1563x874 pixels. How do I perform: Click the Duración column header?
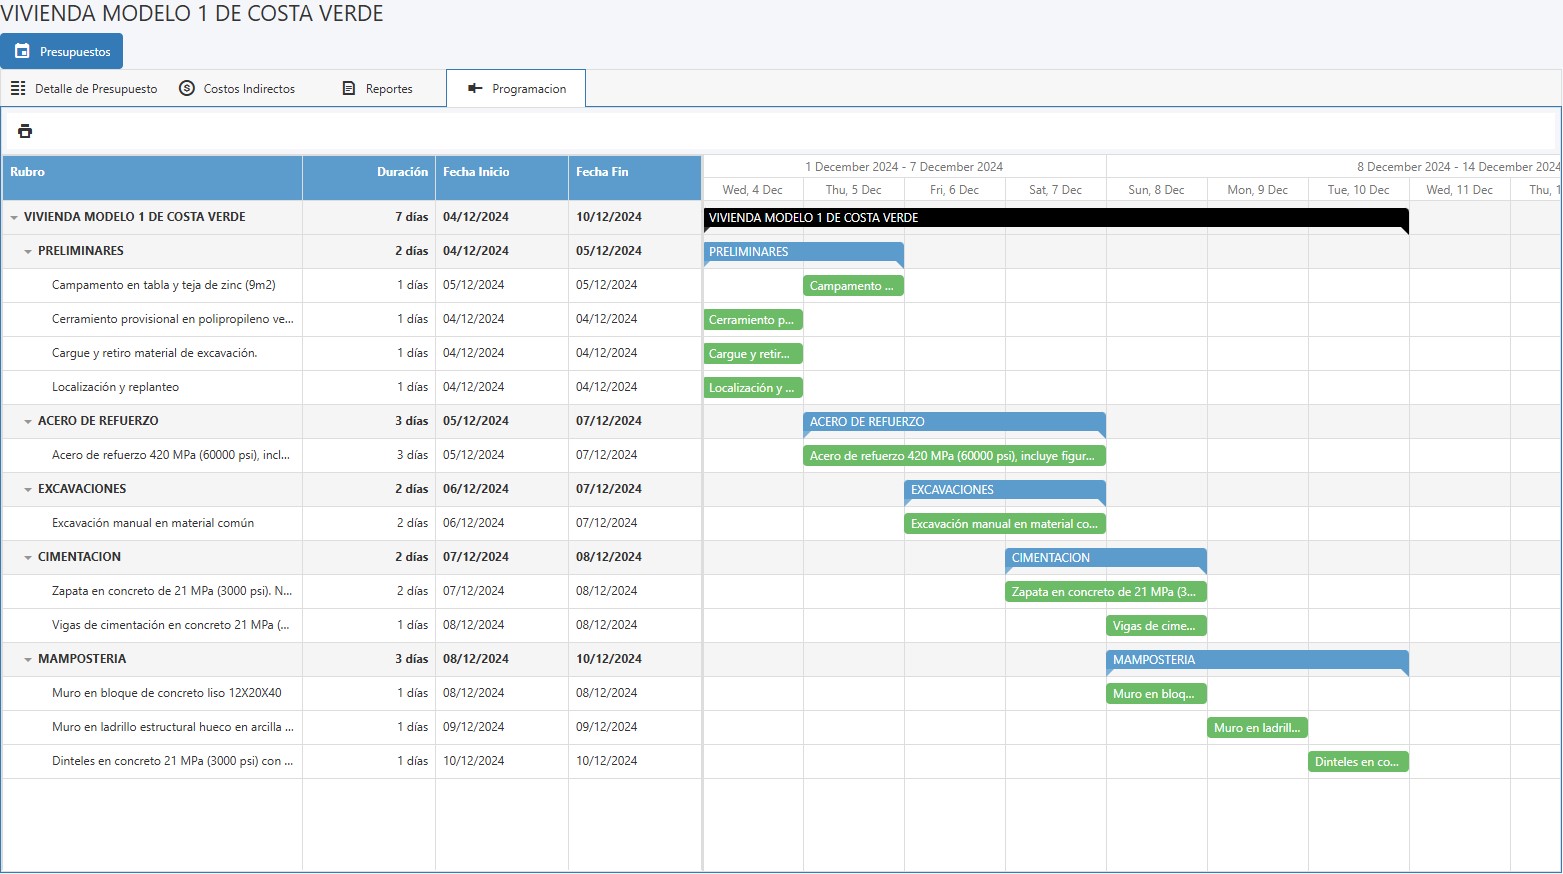(402, 172)
